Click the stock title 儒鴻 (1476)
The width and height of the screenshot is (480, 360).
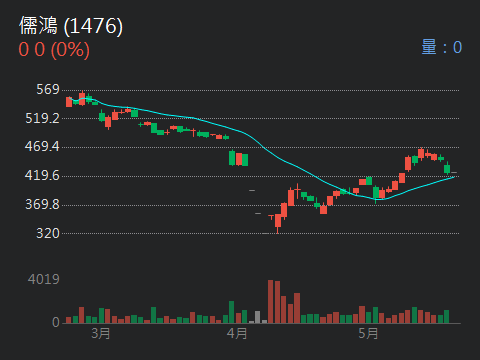71,26
